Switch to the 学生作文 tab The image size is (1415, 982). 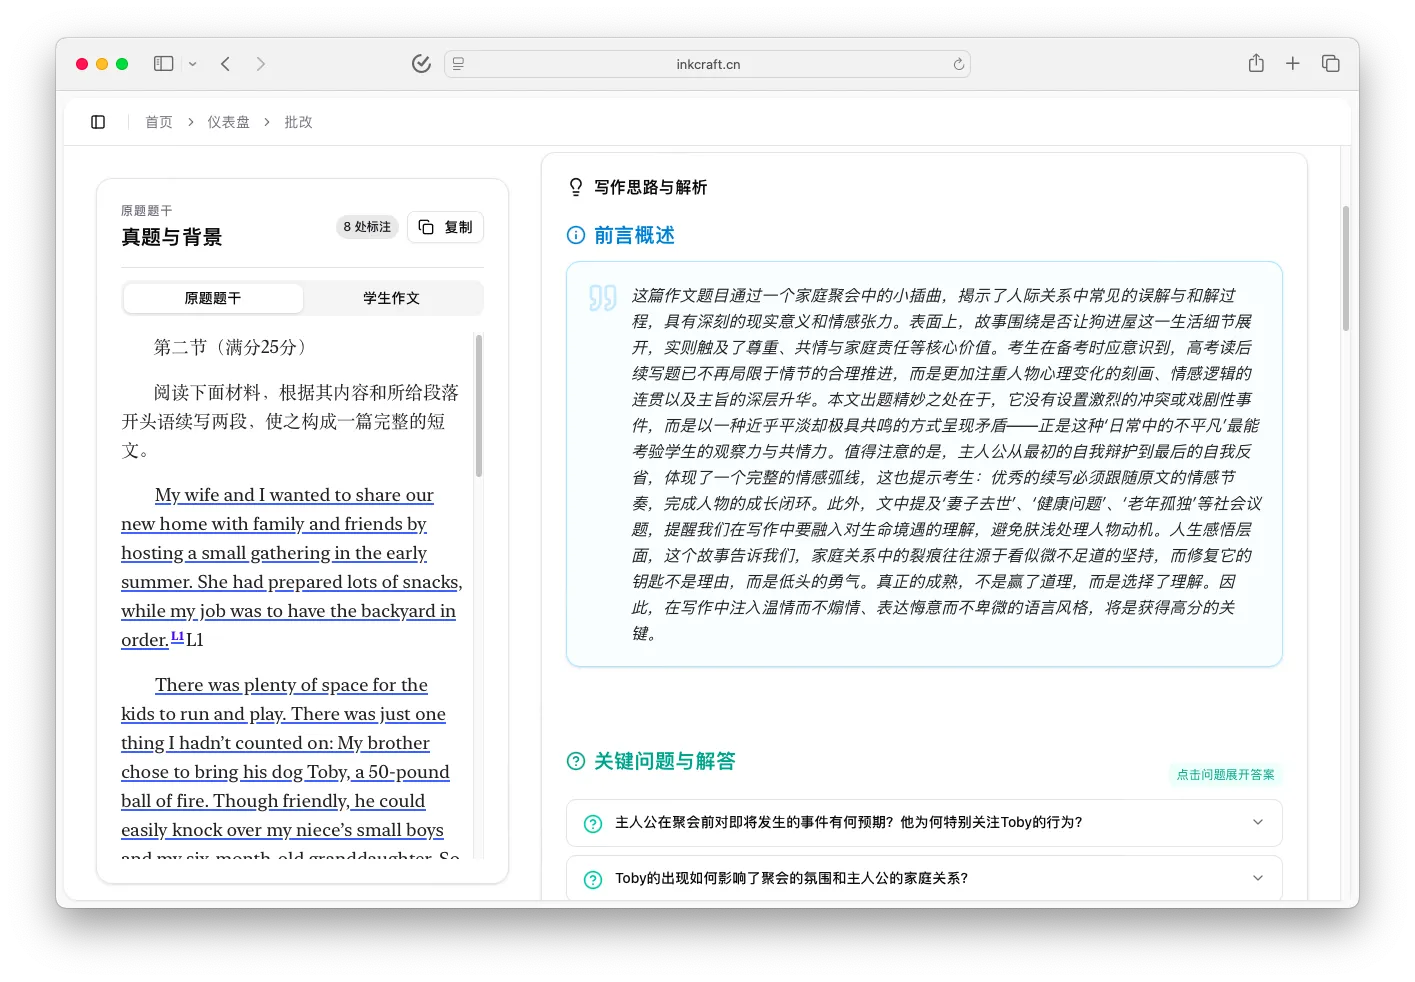[x=392, y=297]
